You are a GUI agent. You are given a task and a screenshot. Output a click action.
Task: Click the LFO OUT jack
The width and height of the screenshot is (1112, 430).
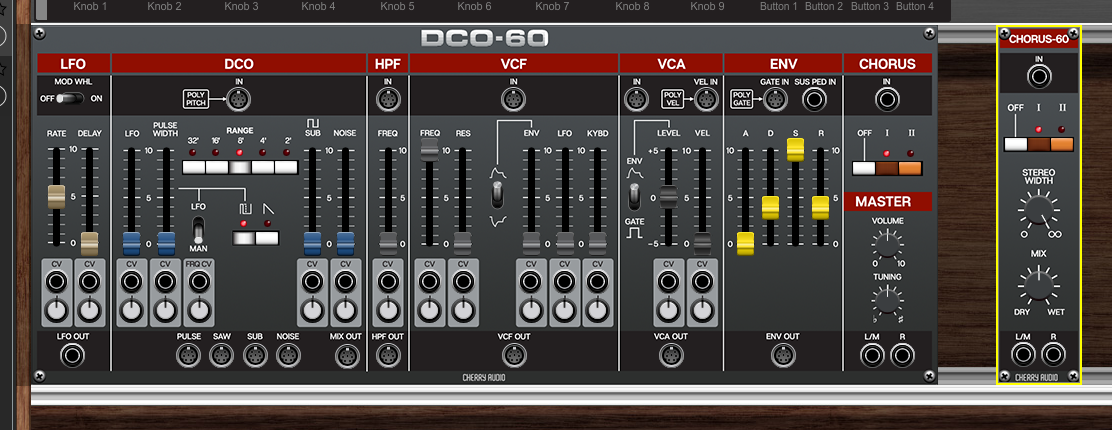(72, 354)
